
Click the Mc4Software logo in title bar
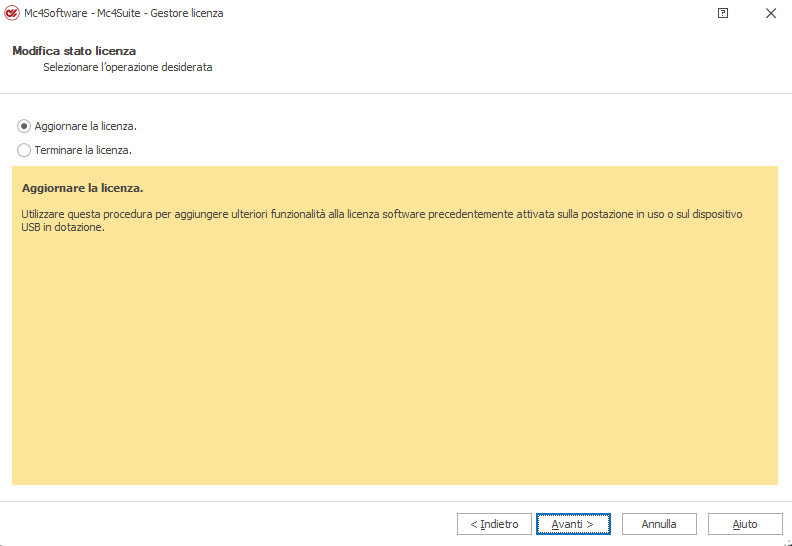pos(13,13)
